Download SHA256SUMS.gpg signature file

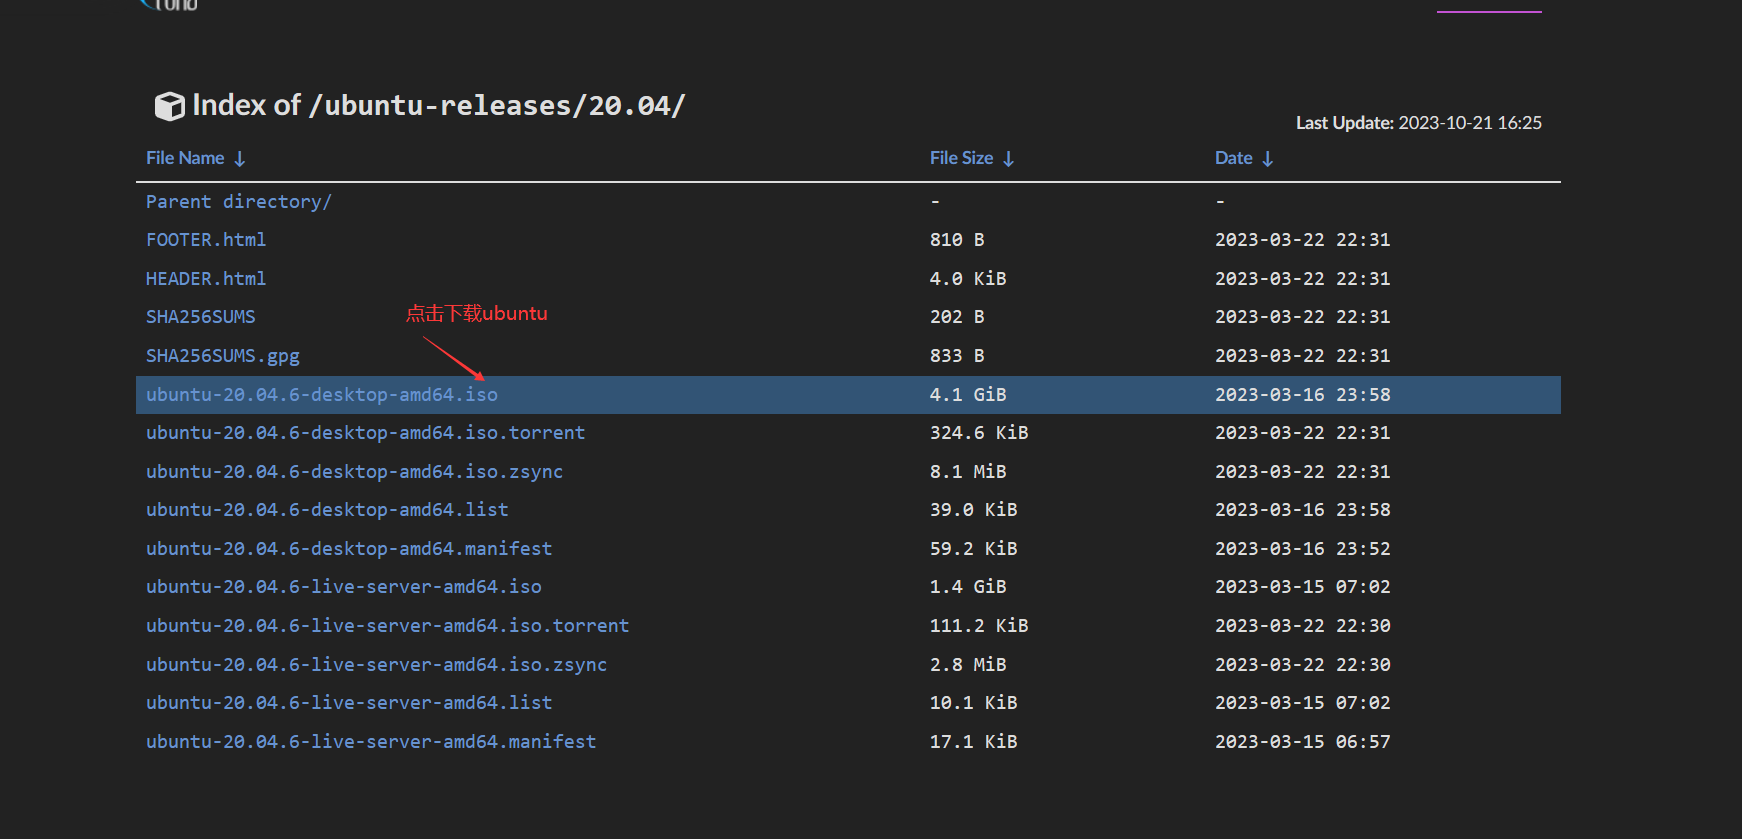tap(222, 356)
